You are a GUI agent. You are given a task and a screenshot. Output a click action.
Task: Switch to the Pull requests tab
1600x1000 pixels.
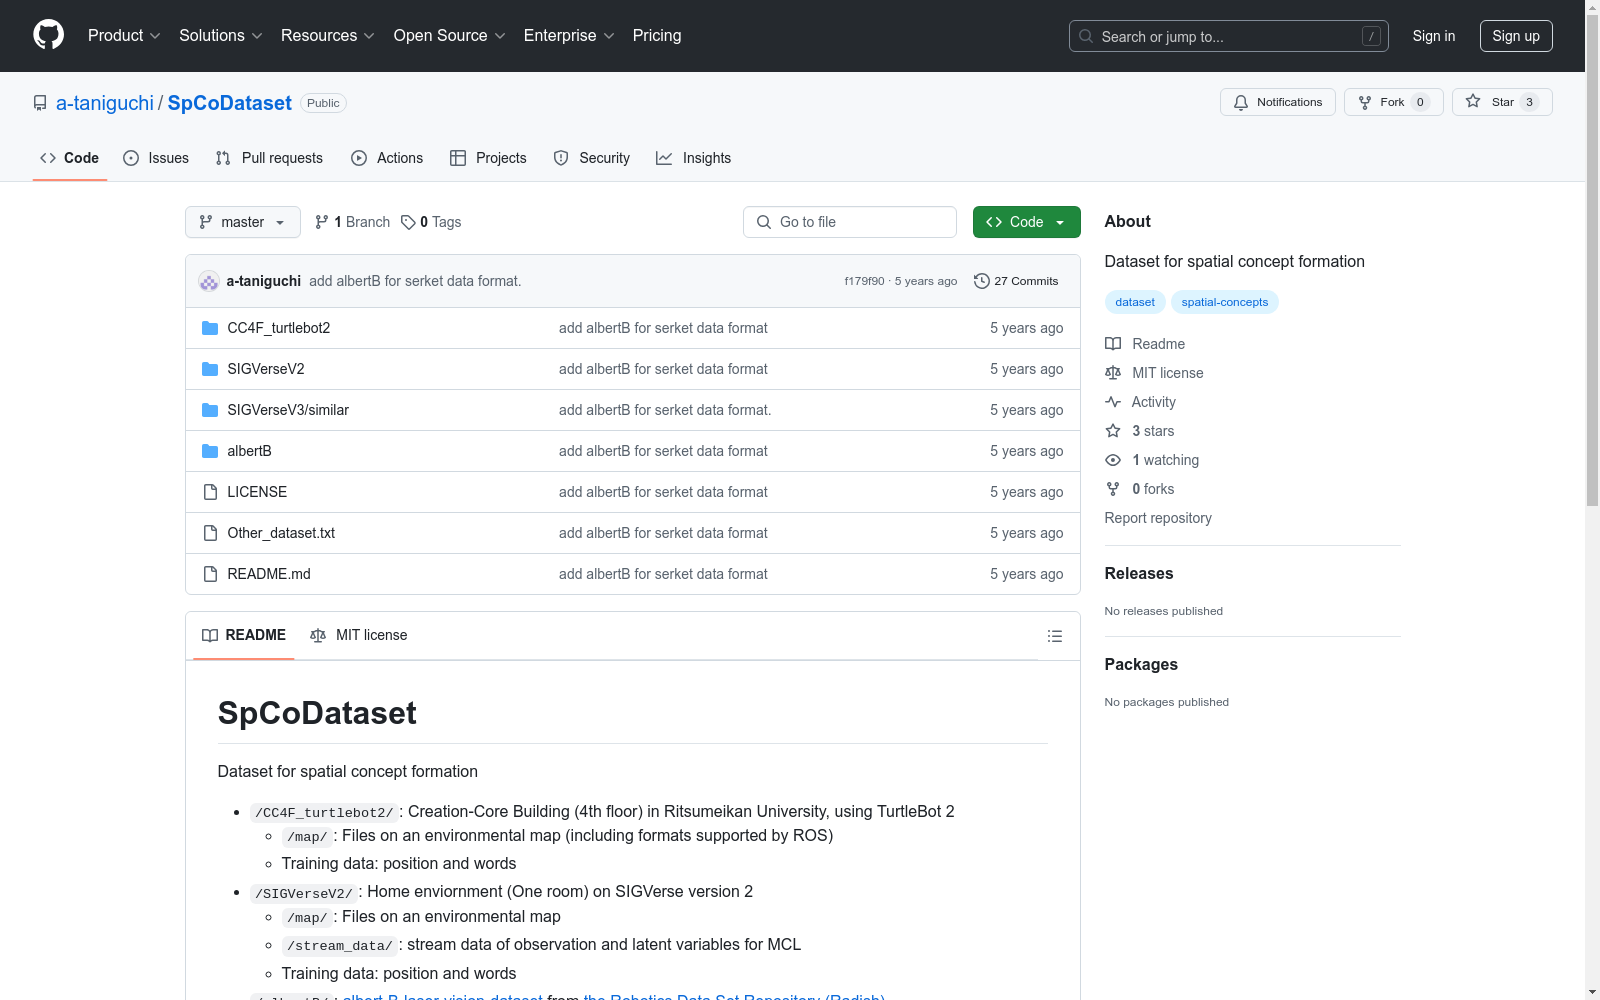click(269, 158)
